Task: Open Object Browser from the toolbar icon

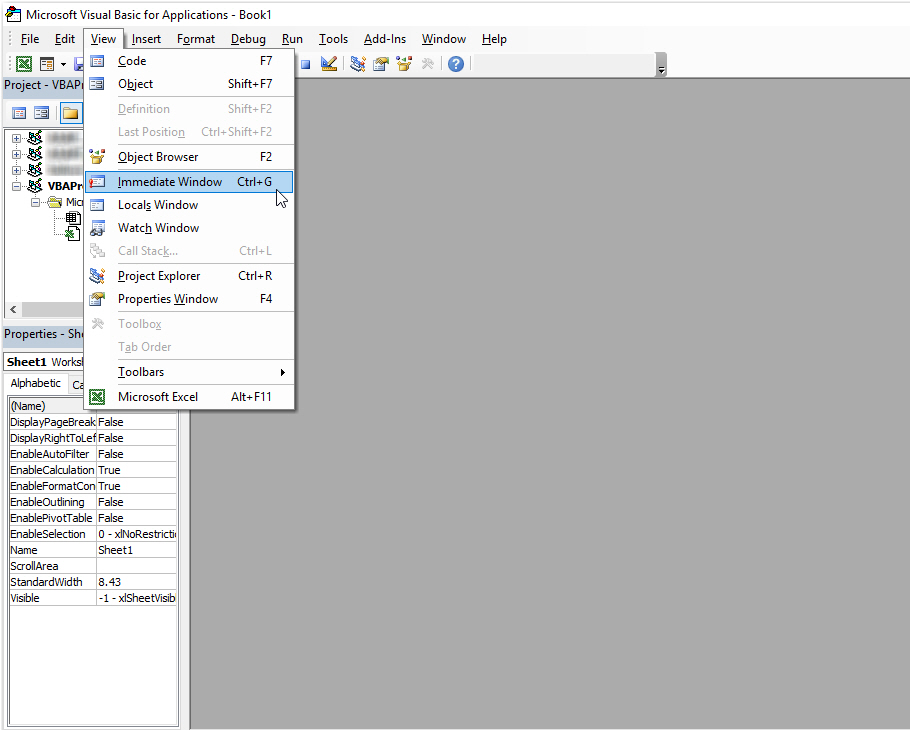Action: pos(404,64)
